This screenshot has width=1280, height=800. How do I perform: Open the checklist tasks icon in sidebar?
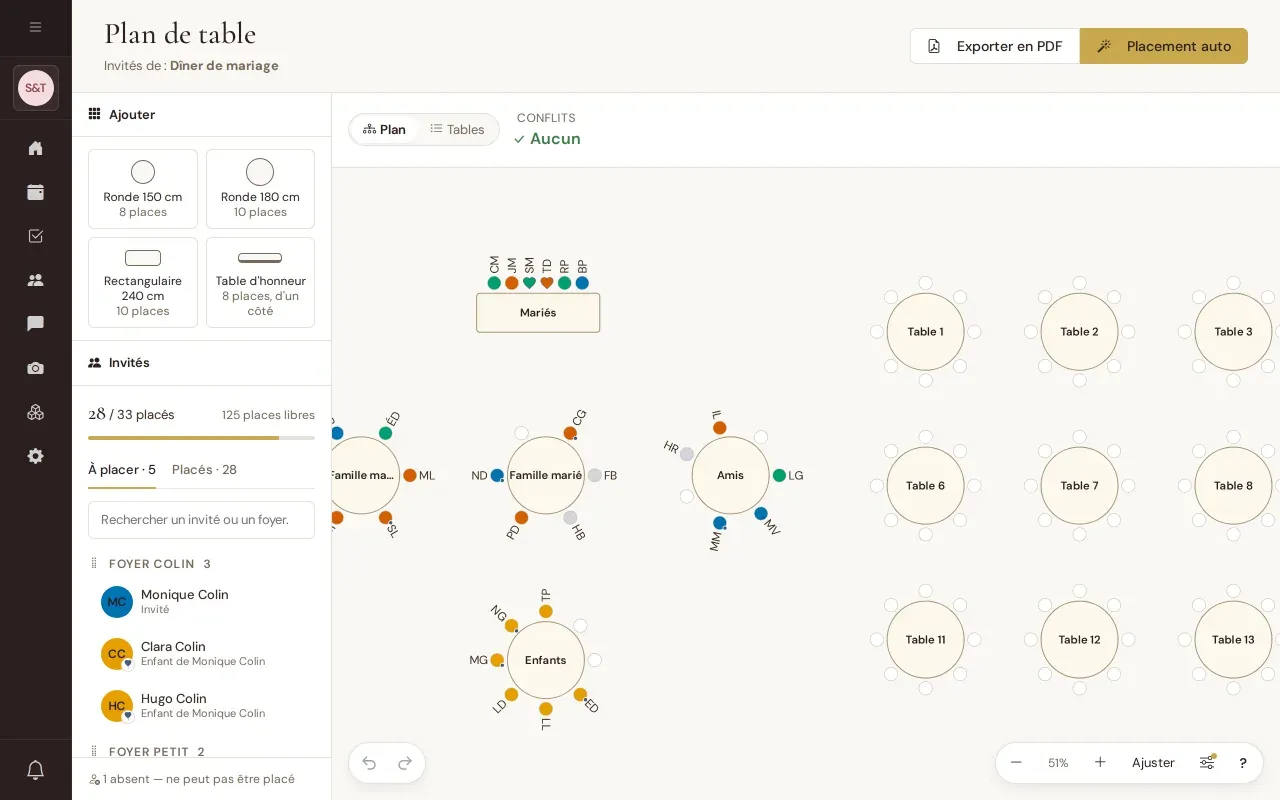click(x=36, y=236)
